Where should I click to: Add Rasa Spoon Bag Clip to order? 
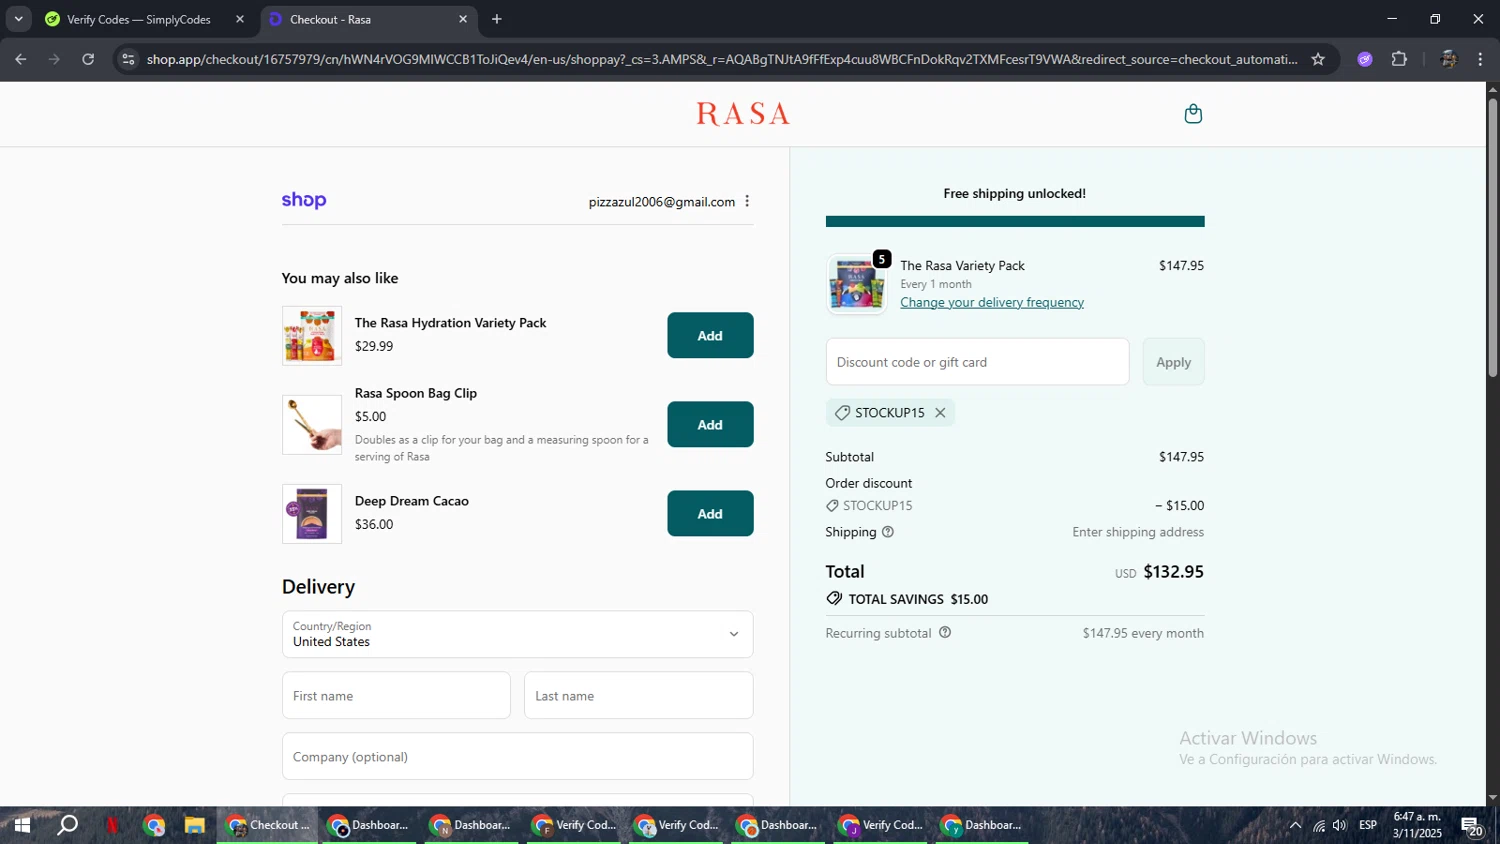point(710,424)
